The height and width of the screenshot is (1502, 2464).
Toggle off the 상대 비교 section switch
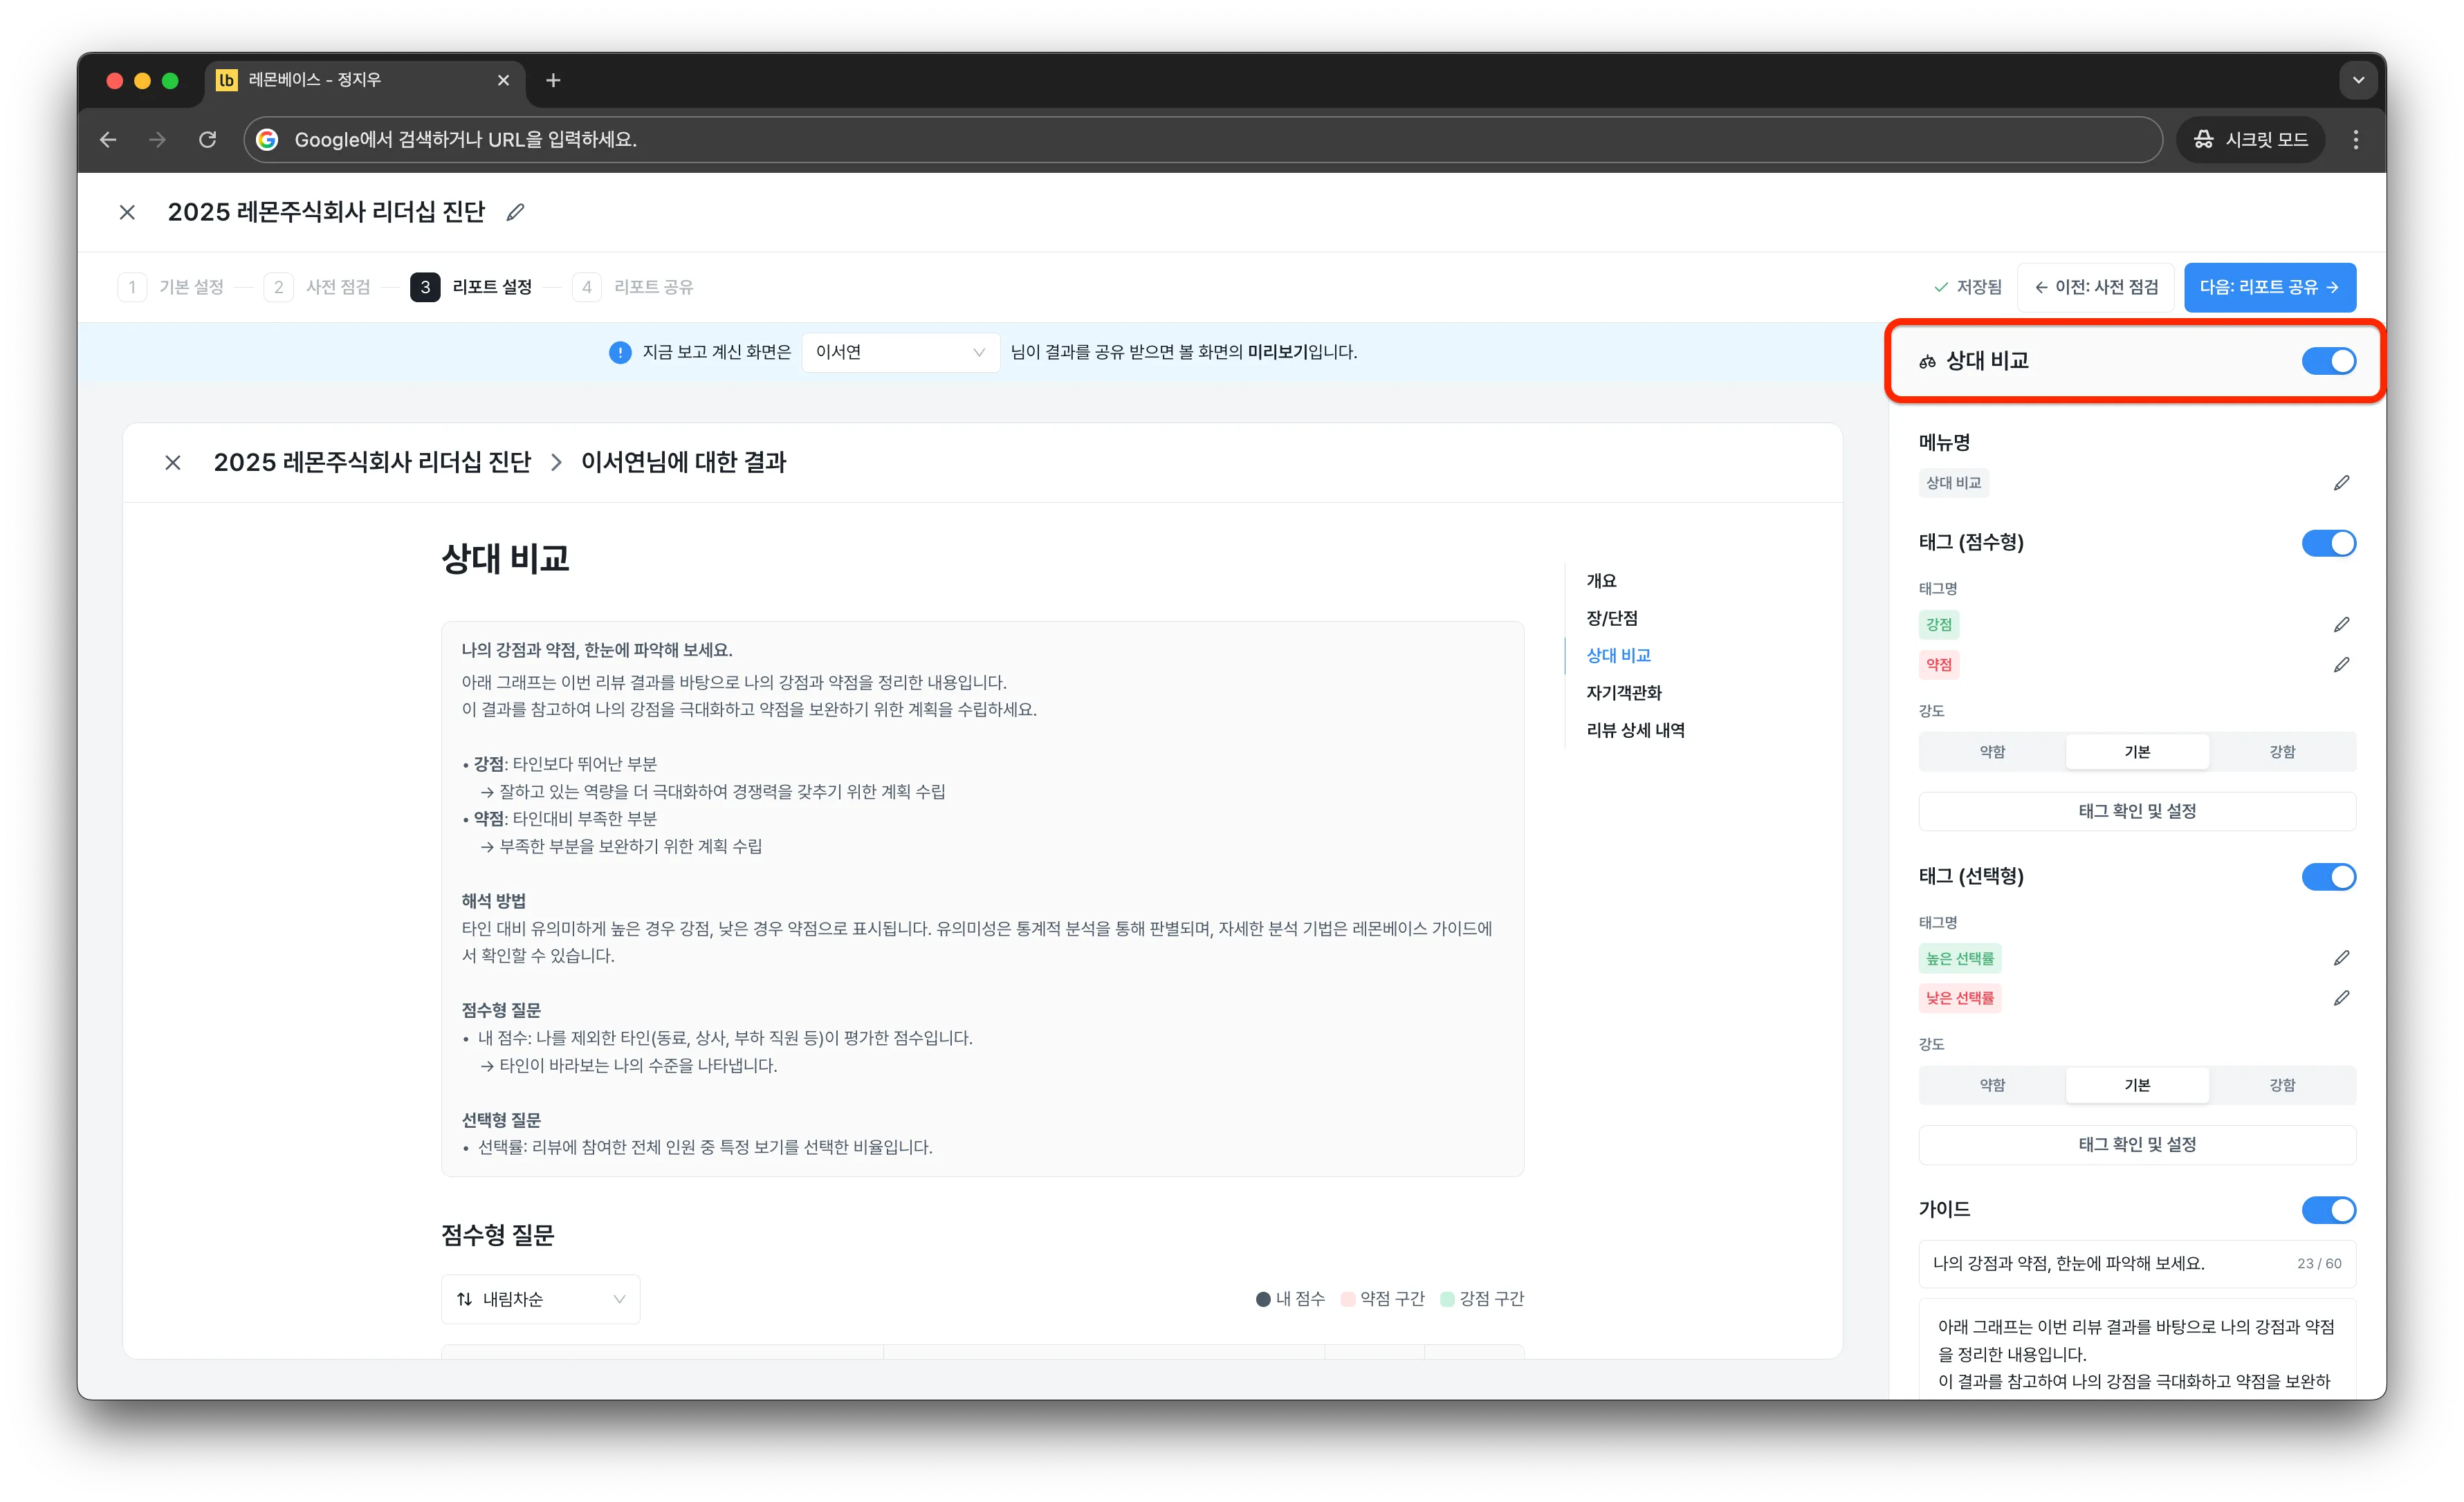coord(2328,361)
